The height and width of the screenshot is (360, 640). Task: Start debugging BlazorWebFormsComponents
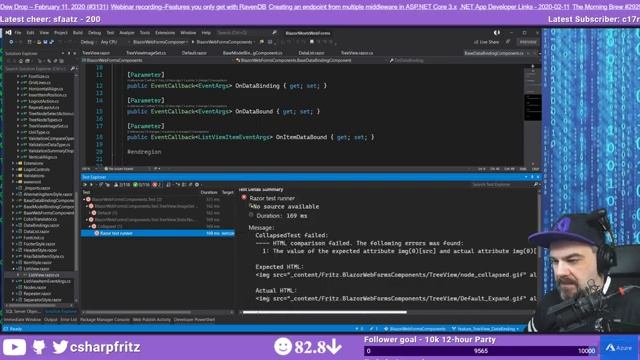click(222, 42)
